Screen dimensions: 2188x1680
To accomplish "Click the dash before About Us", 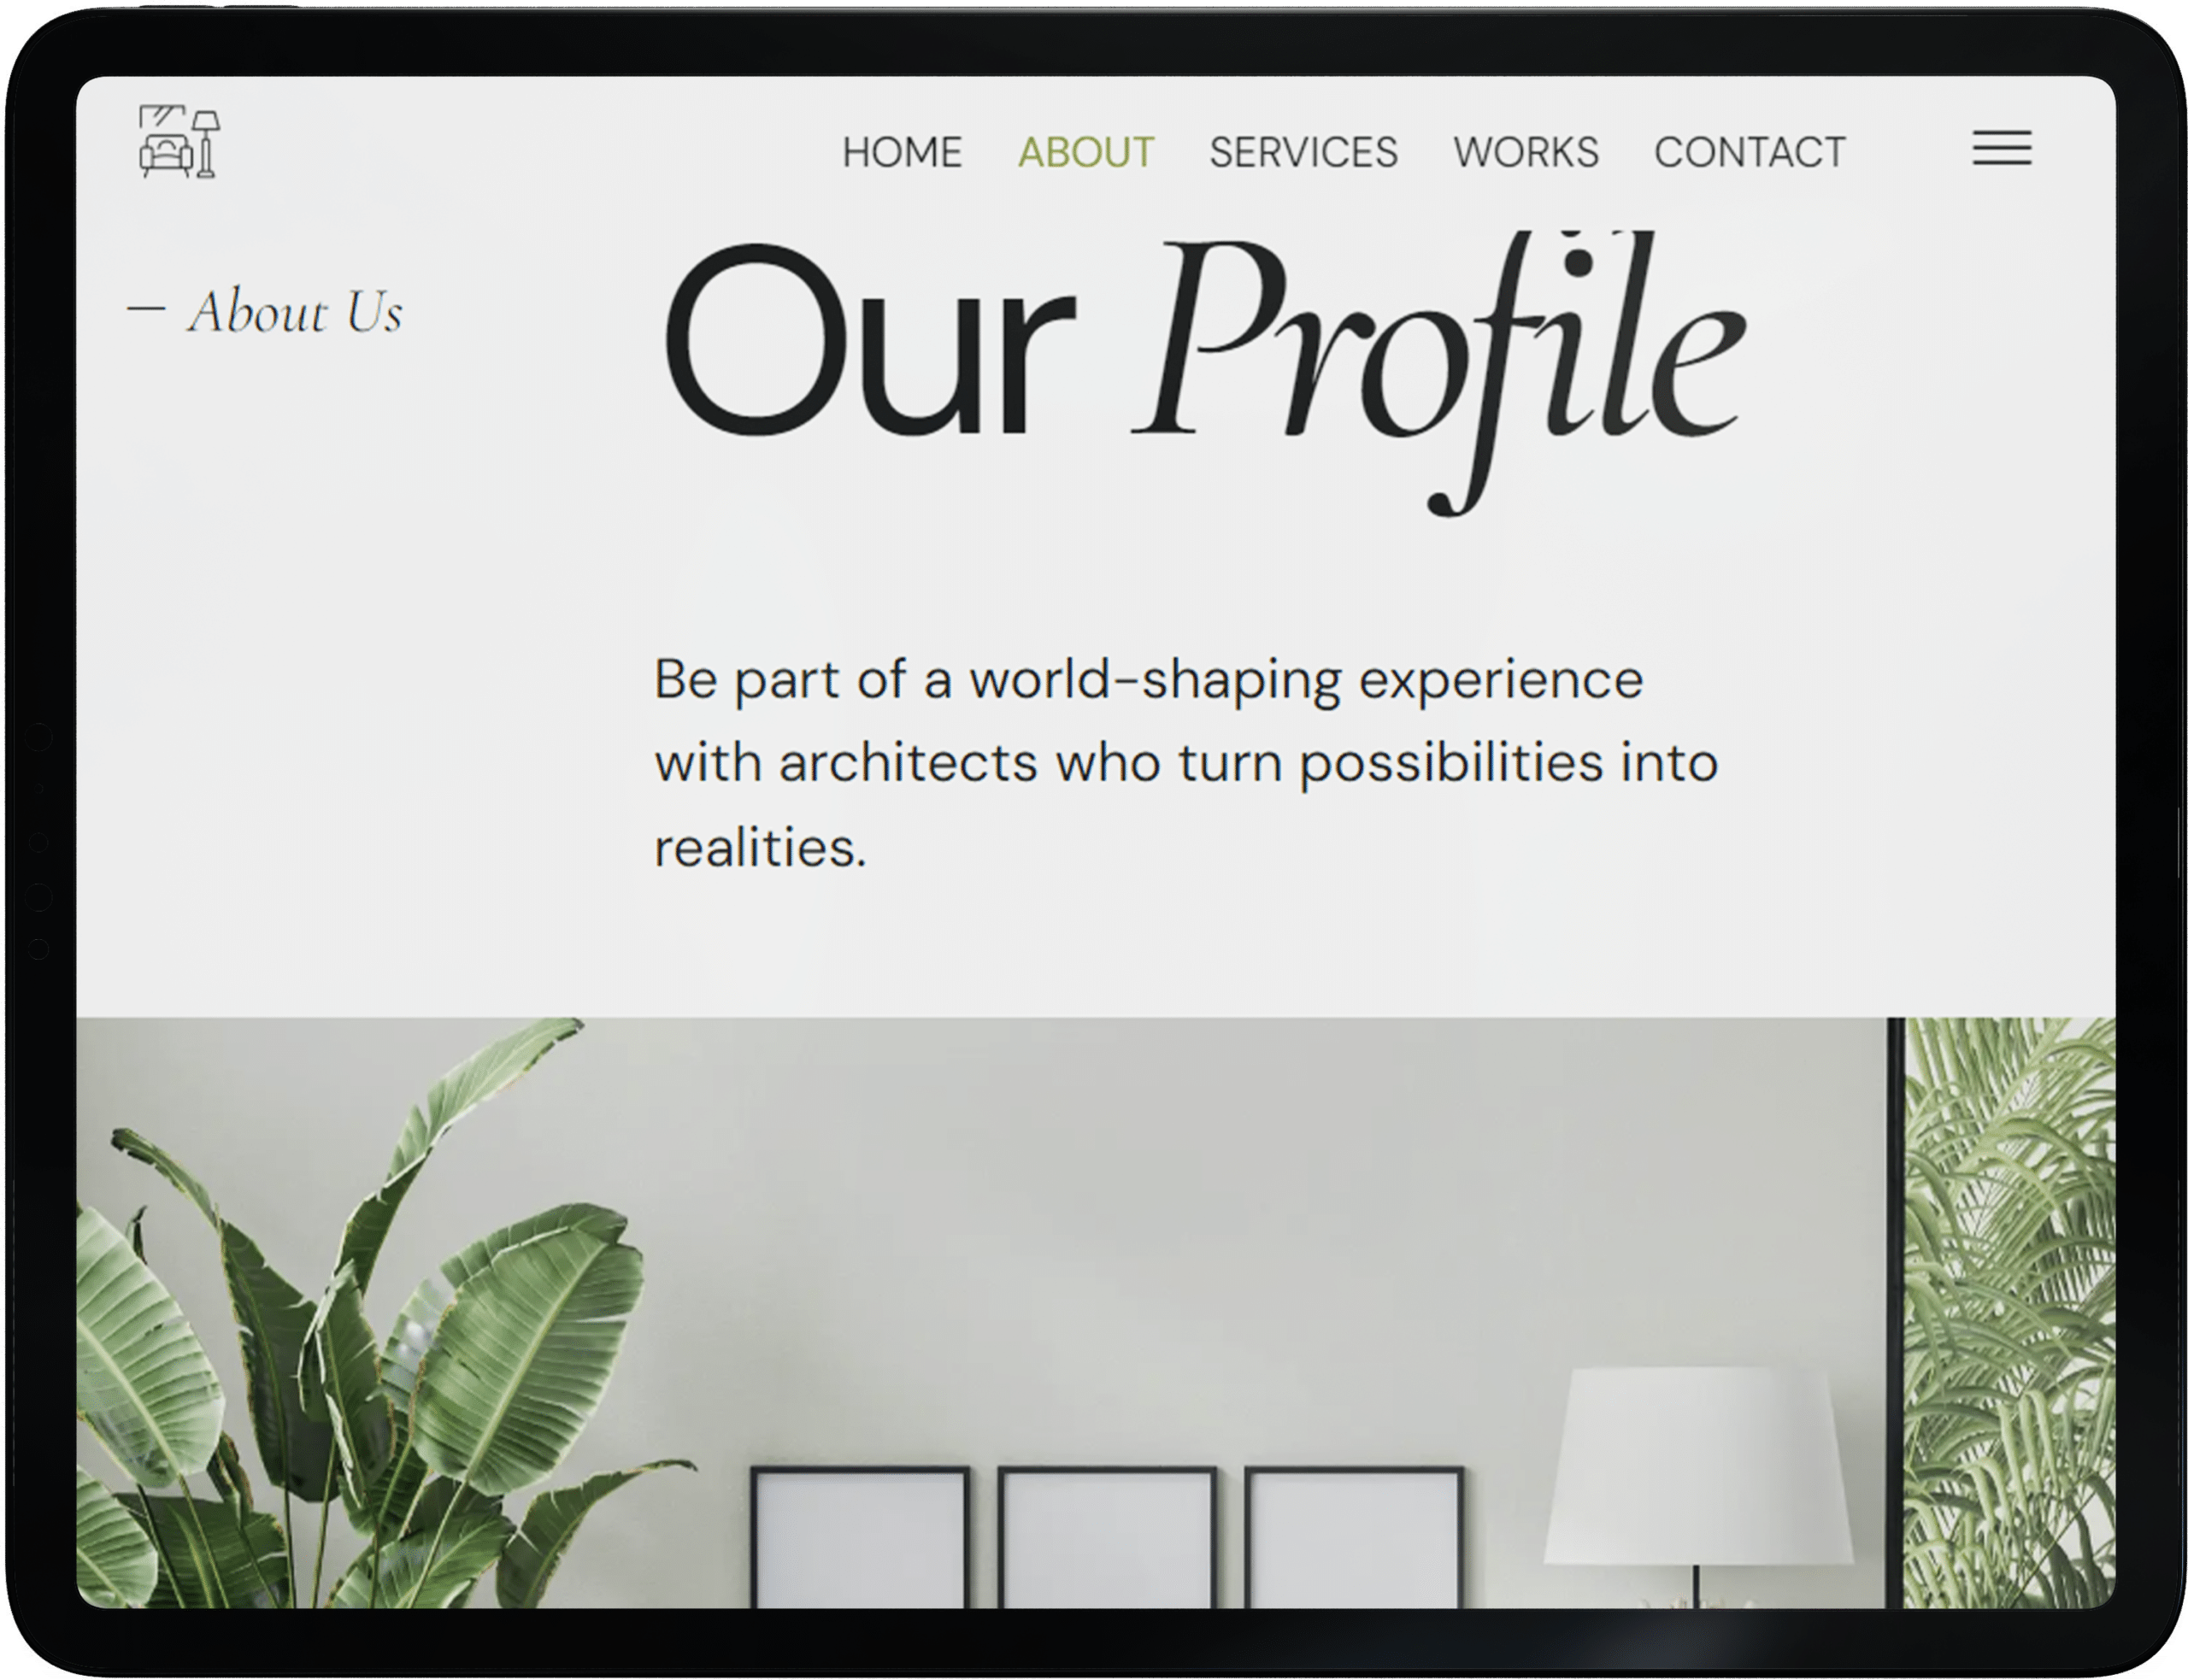I will (x=146, y=309).
